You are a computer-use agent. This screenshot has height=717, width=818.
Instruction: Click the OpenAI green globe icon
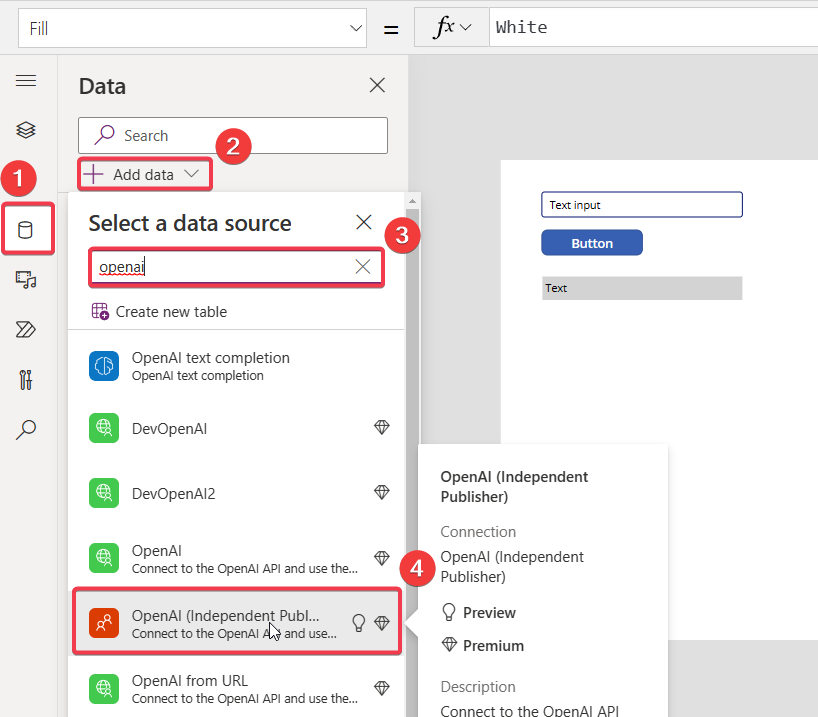(x=104, y=558)
